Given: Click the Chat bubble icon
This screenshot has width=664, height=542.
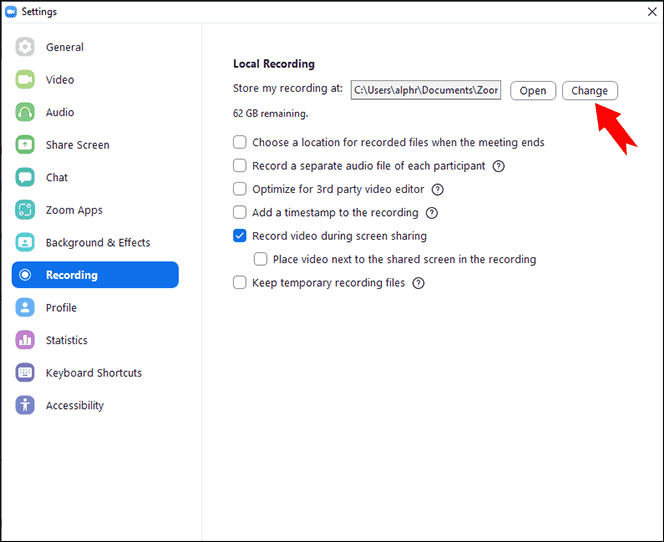Looking at the screenshot, I should [25, 177].
